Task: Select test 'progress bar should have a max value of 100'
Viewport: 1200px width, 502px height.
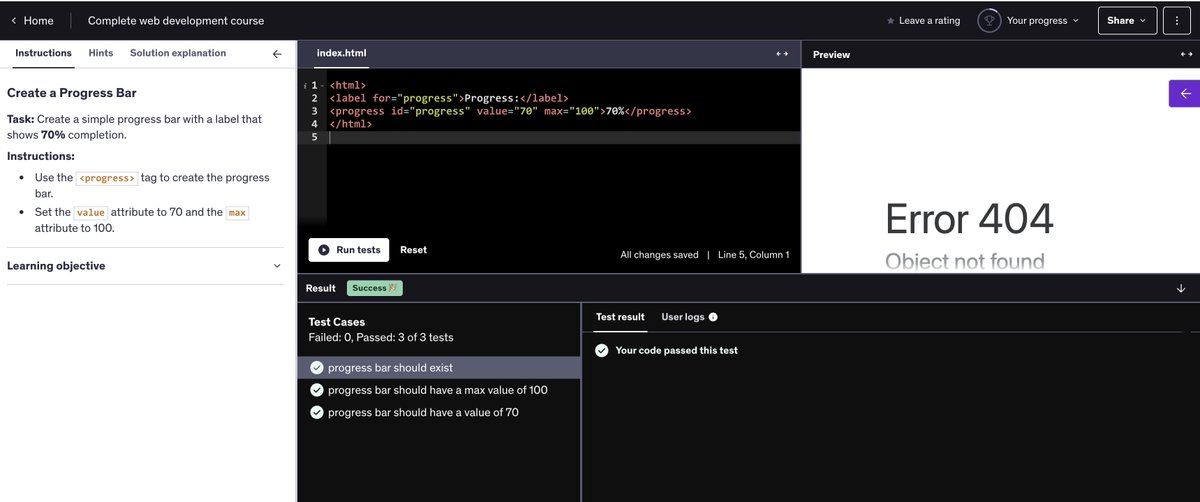Action: click(x=440, y=390)
